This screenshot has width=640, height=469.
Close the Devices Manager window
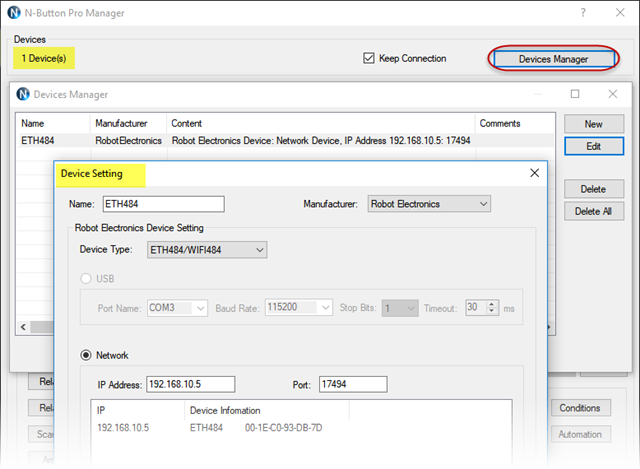click(x=612, y=94)
